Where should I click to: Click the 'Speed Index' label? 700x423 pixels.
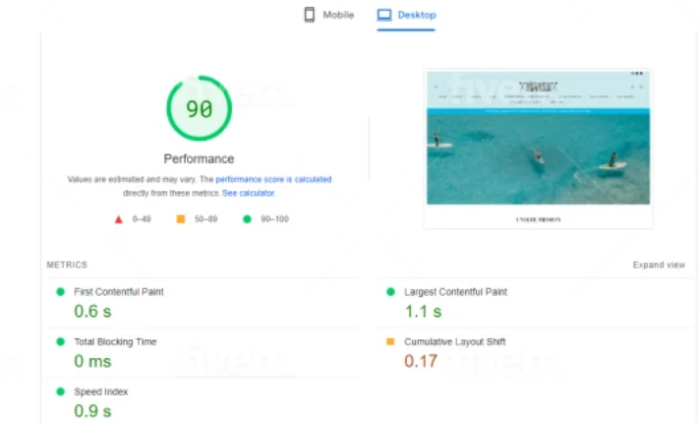click(x=101, y=392)
